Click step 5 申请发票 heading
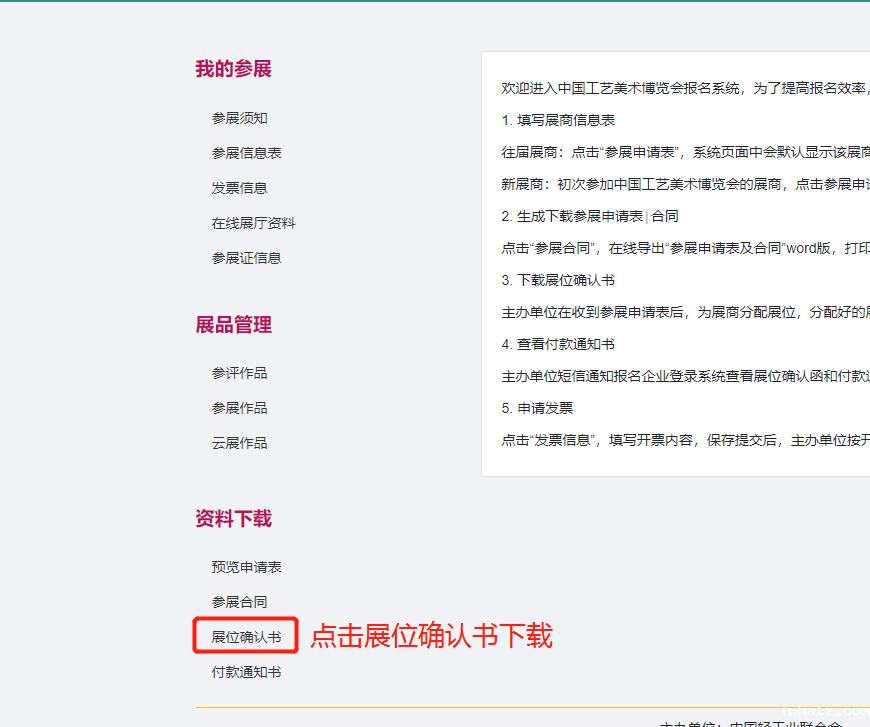 coord(537,408)
